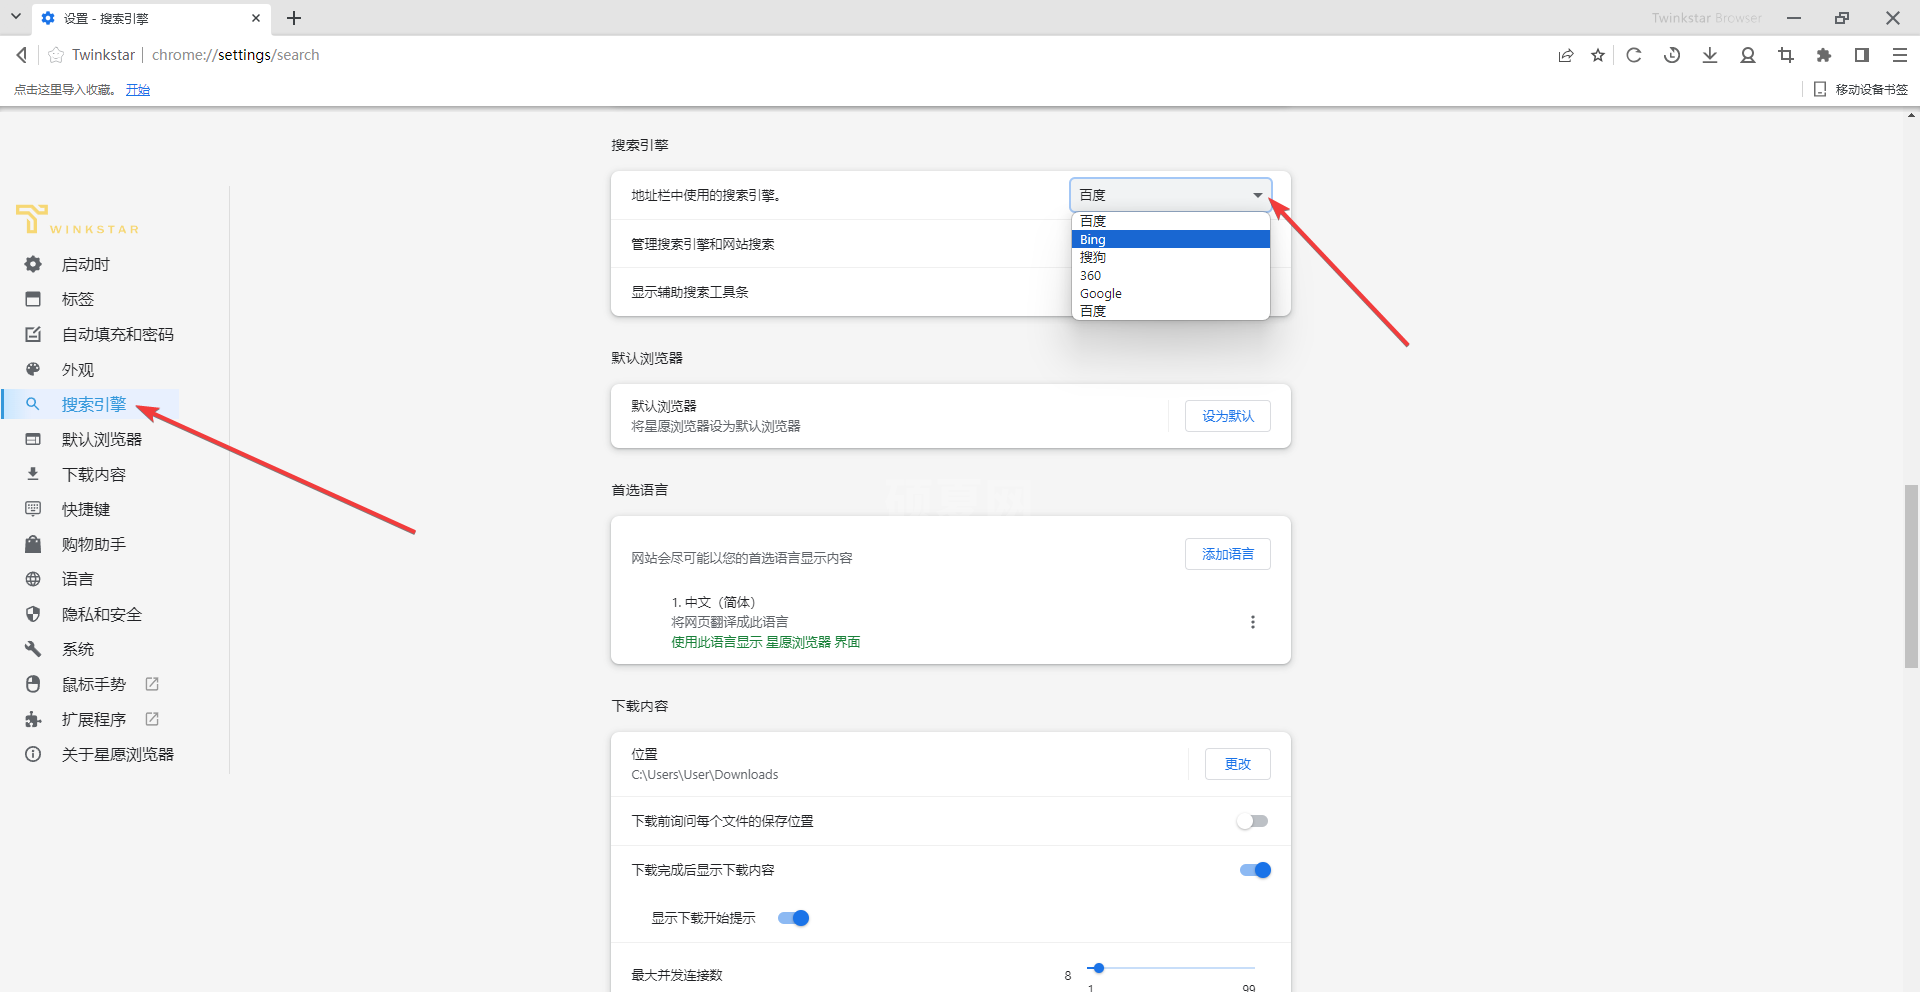Open the 语言 settings section
This screenshot has width=1920, height=992.
[78, 579]
